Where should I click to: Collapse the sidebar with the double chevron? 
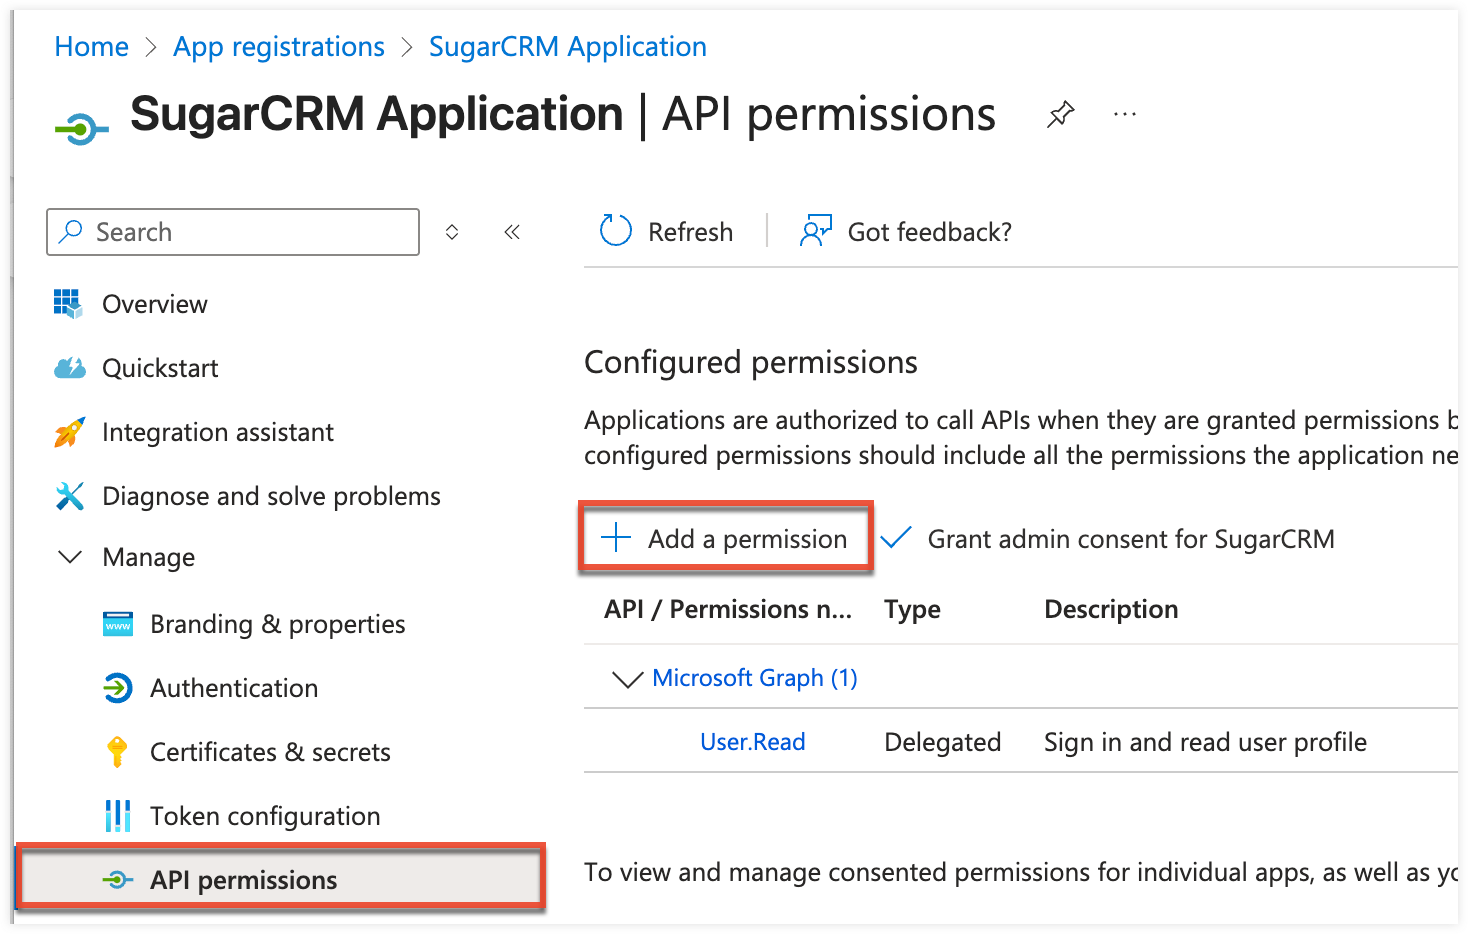coord(512,231)
